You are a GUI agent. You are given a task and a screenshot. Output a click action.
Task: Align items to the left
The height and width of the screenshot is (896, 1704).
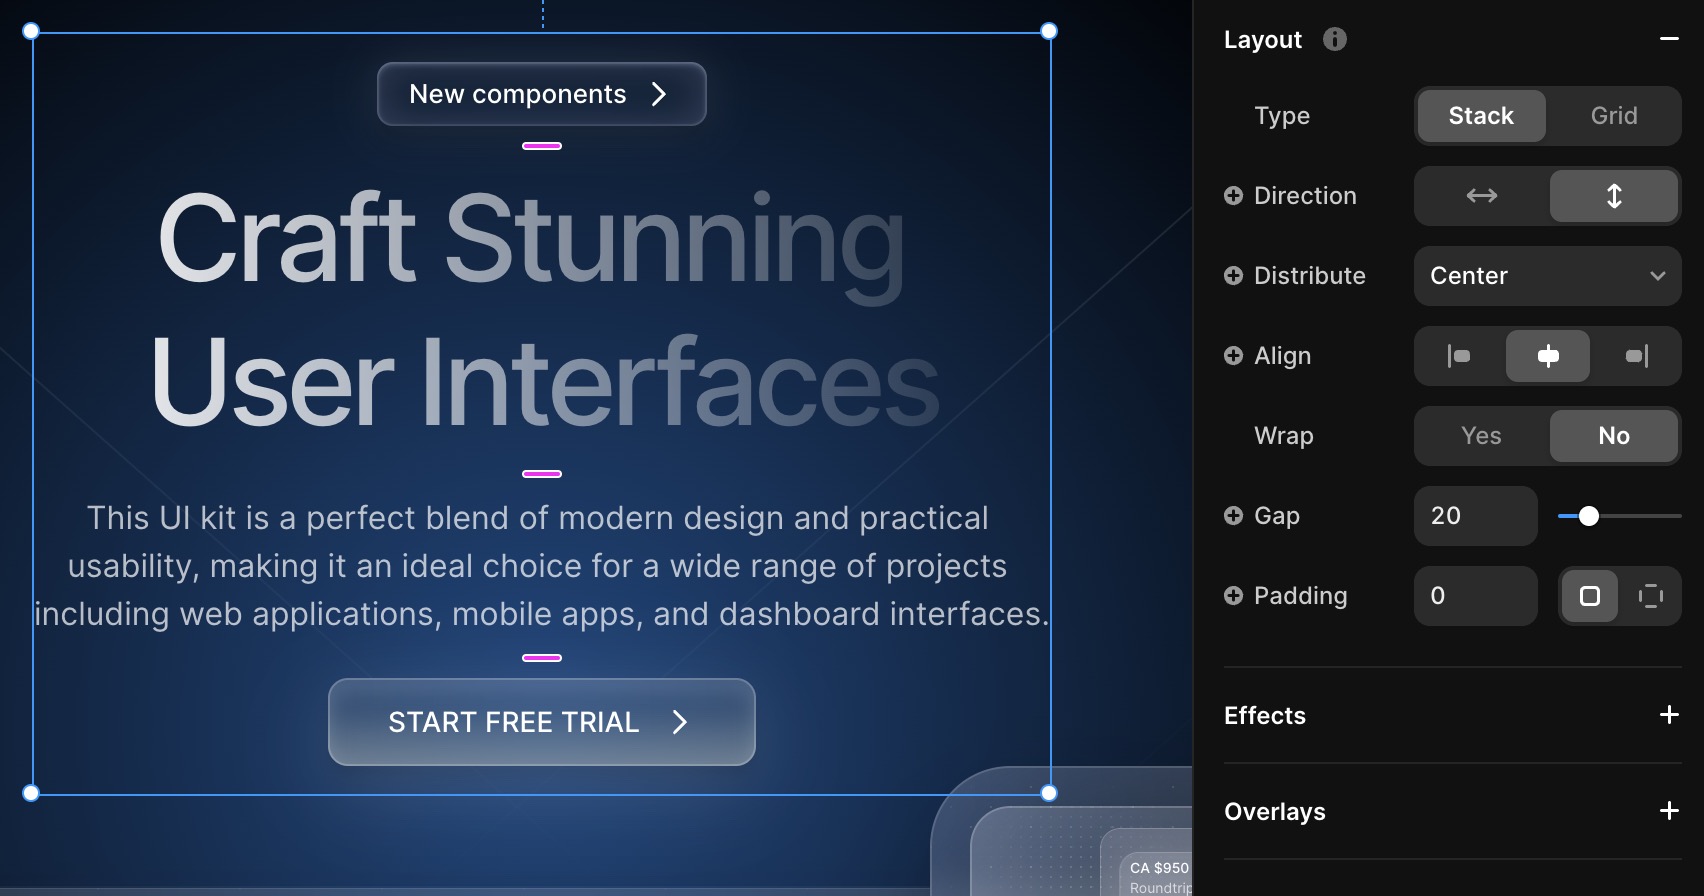[x=1460, y=356]
